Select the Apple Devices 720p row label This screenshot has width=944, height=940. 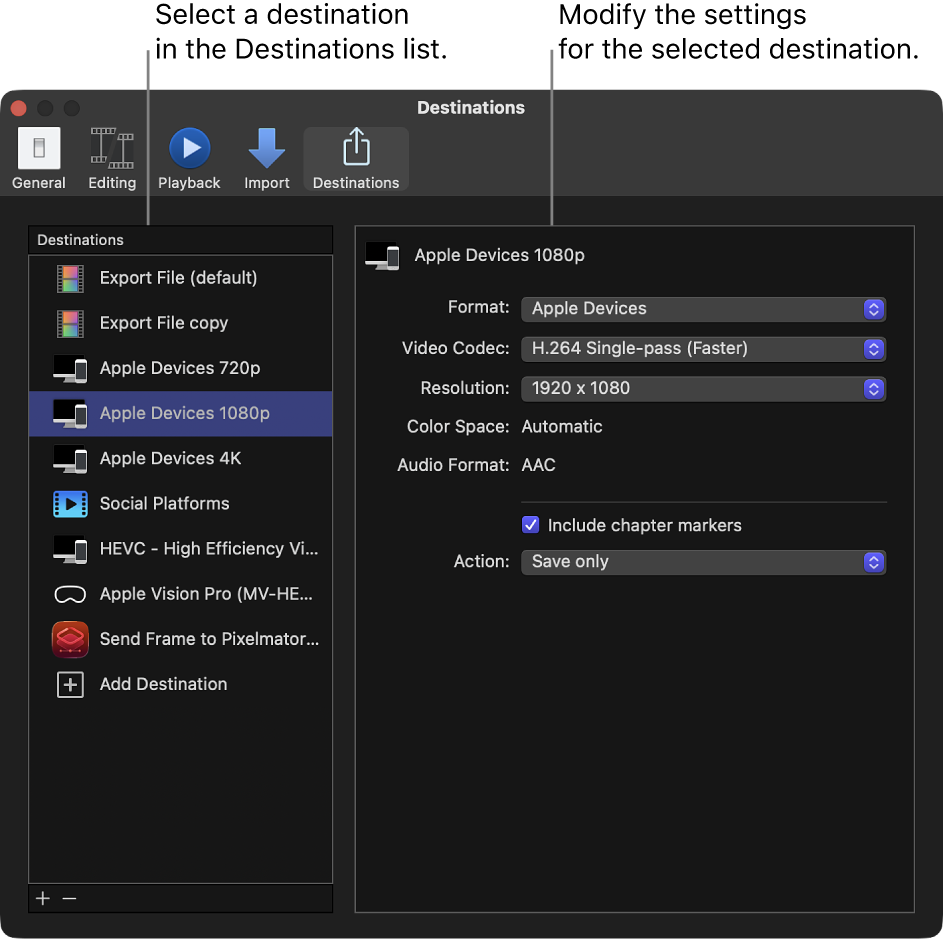click(180, 369)
